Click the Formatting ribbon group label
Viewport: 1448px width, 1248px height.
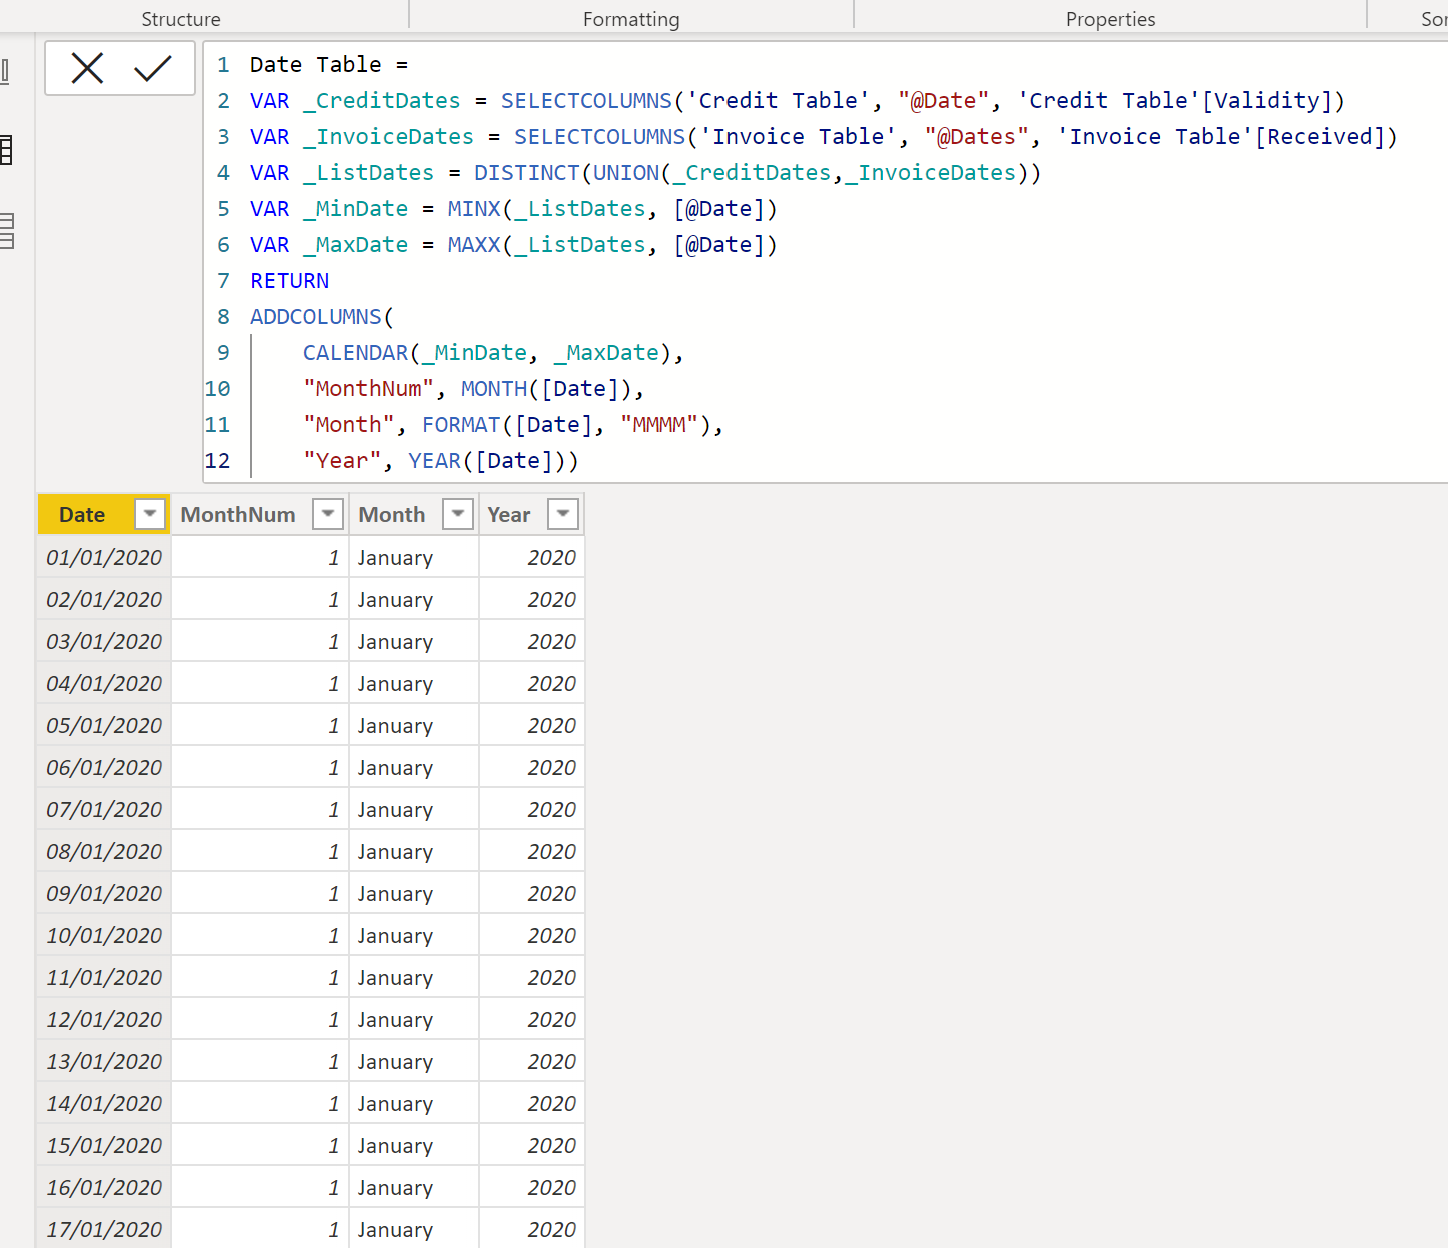click(x=631, y=19)
